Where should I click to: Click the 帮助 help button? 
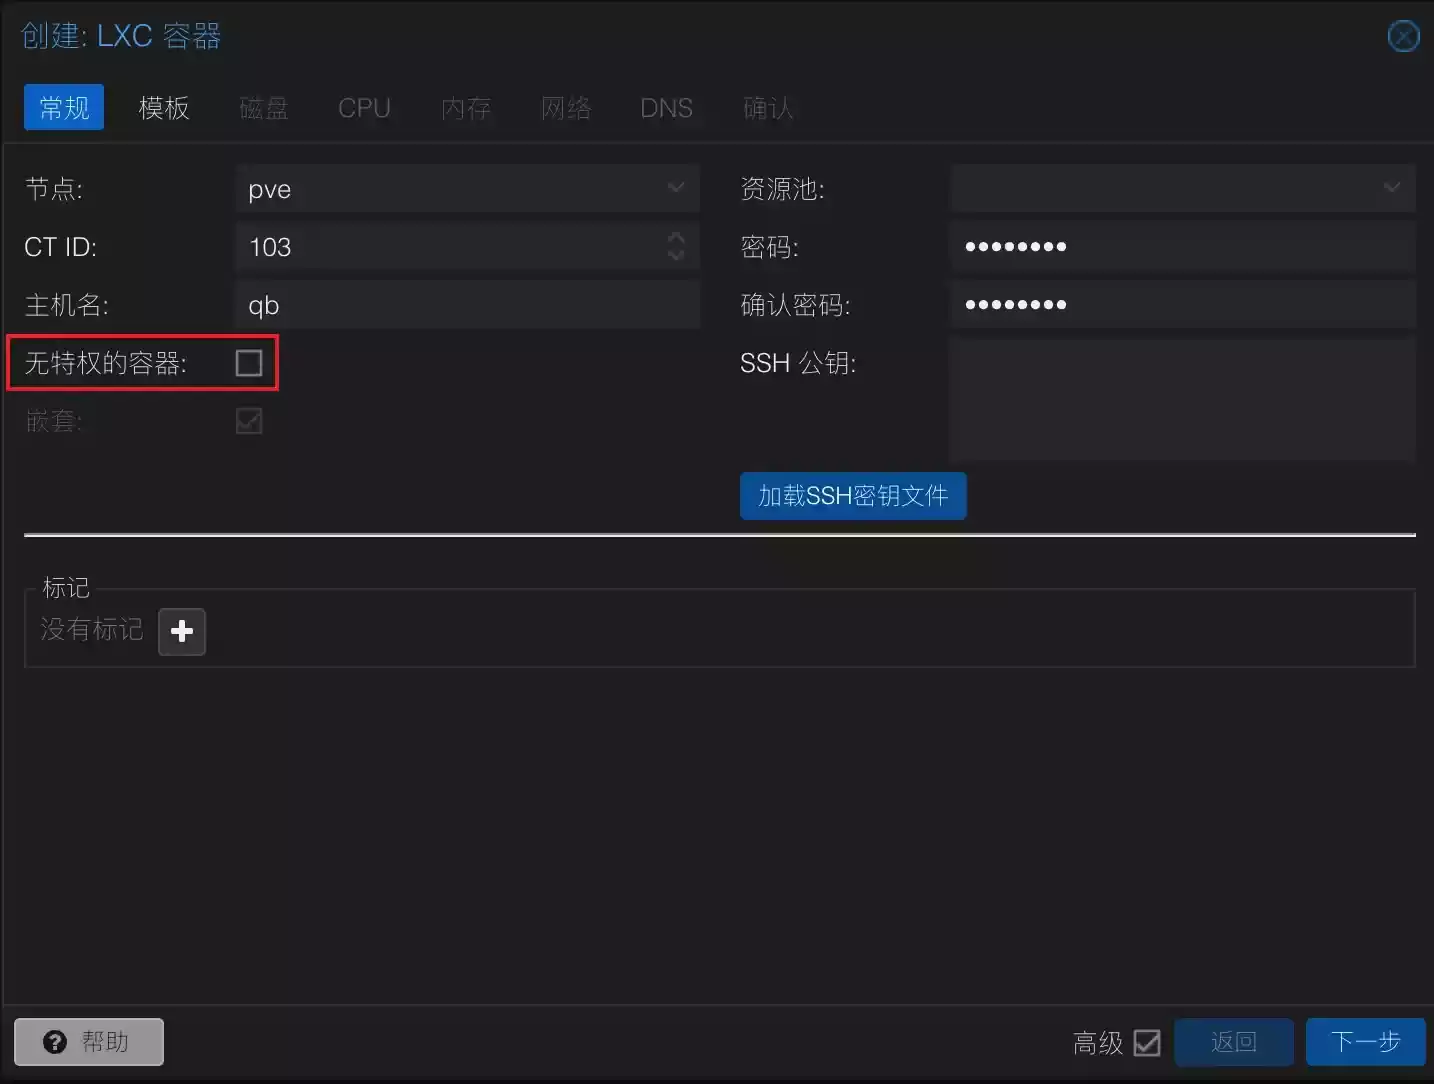point(89,1042)
